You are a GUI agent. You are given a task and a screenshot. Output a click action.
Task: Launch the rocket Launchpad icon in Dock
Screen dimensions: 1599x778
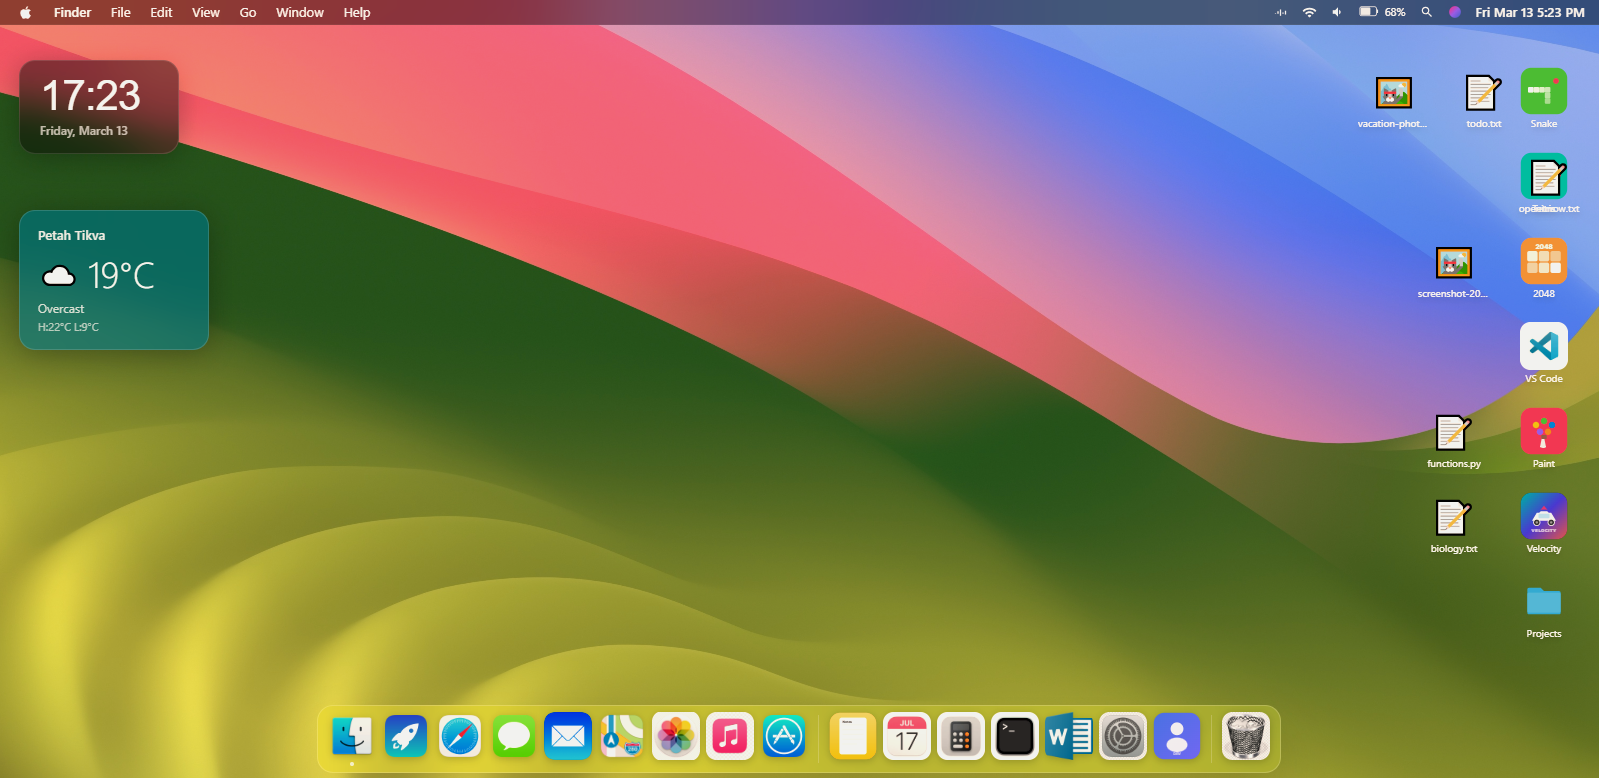(406, 738)
